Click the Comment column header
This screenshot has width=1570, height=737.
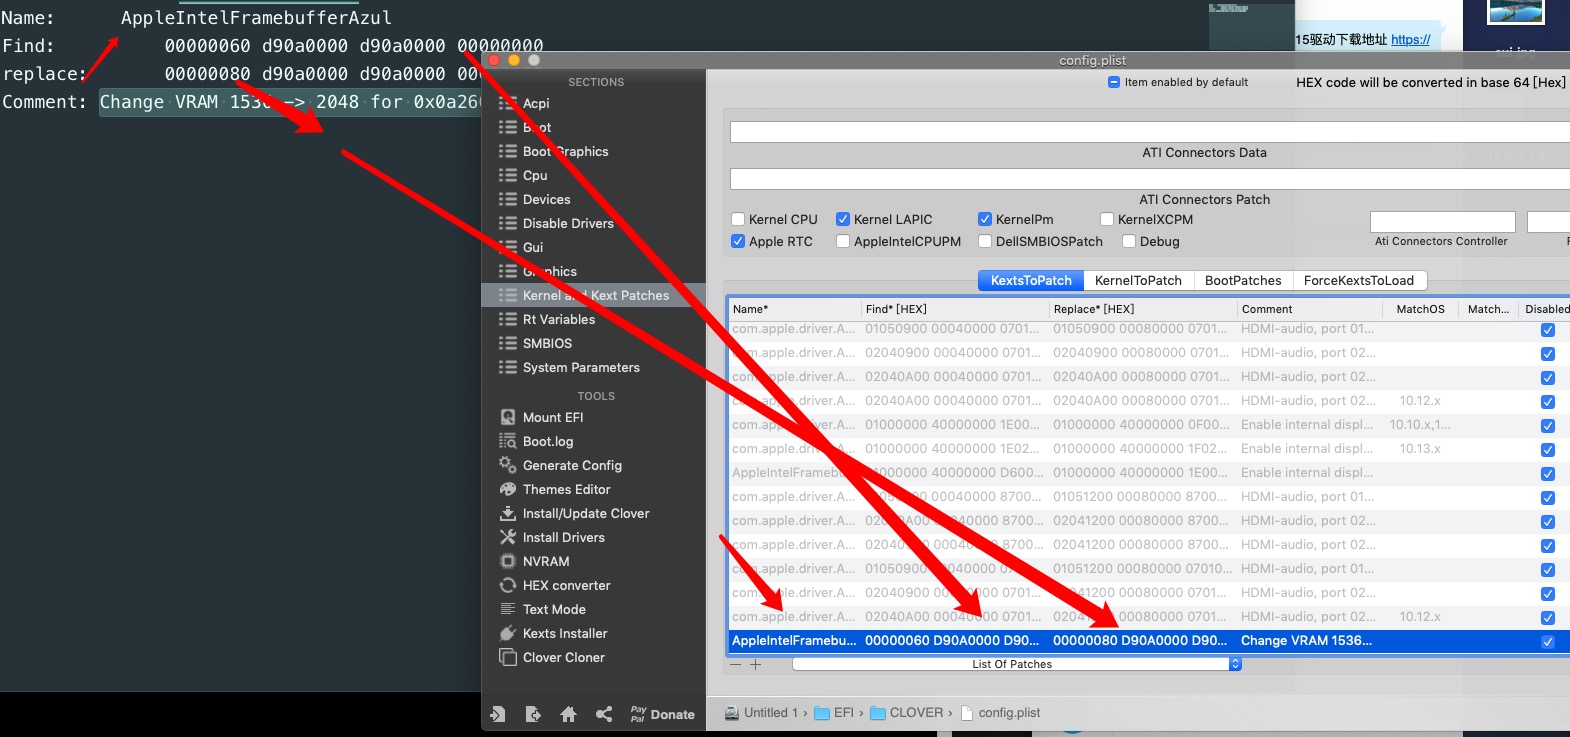[1312, 309]
